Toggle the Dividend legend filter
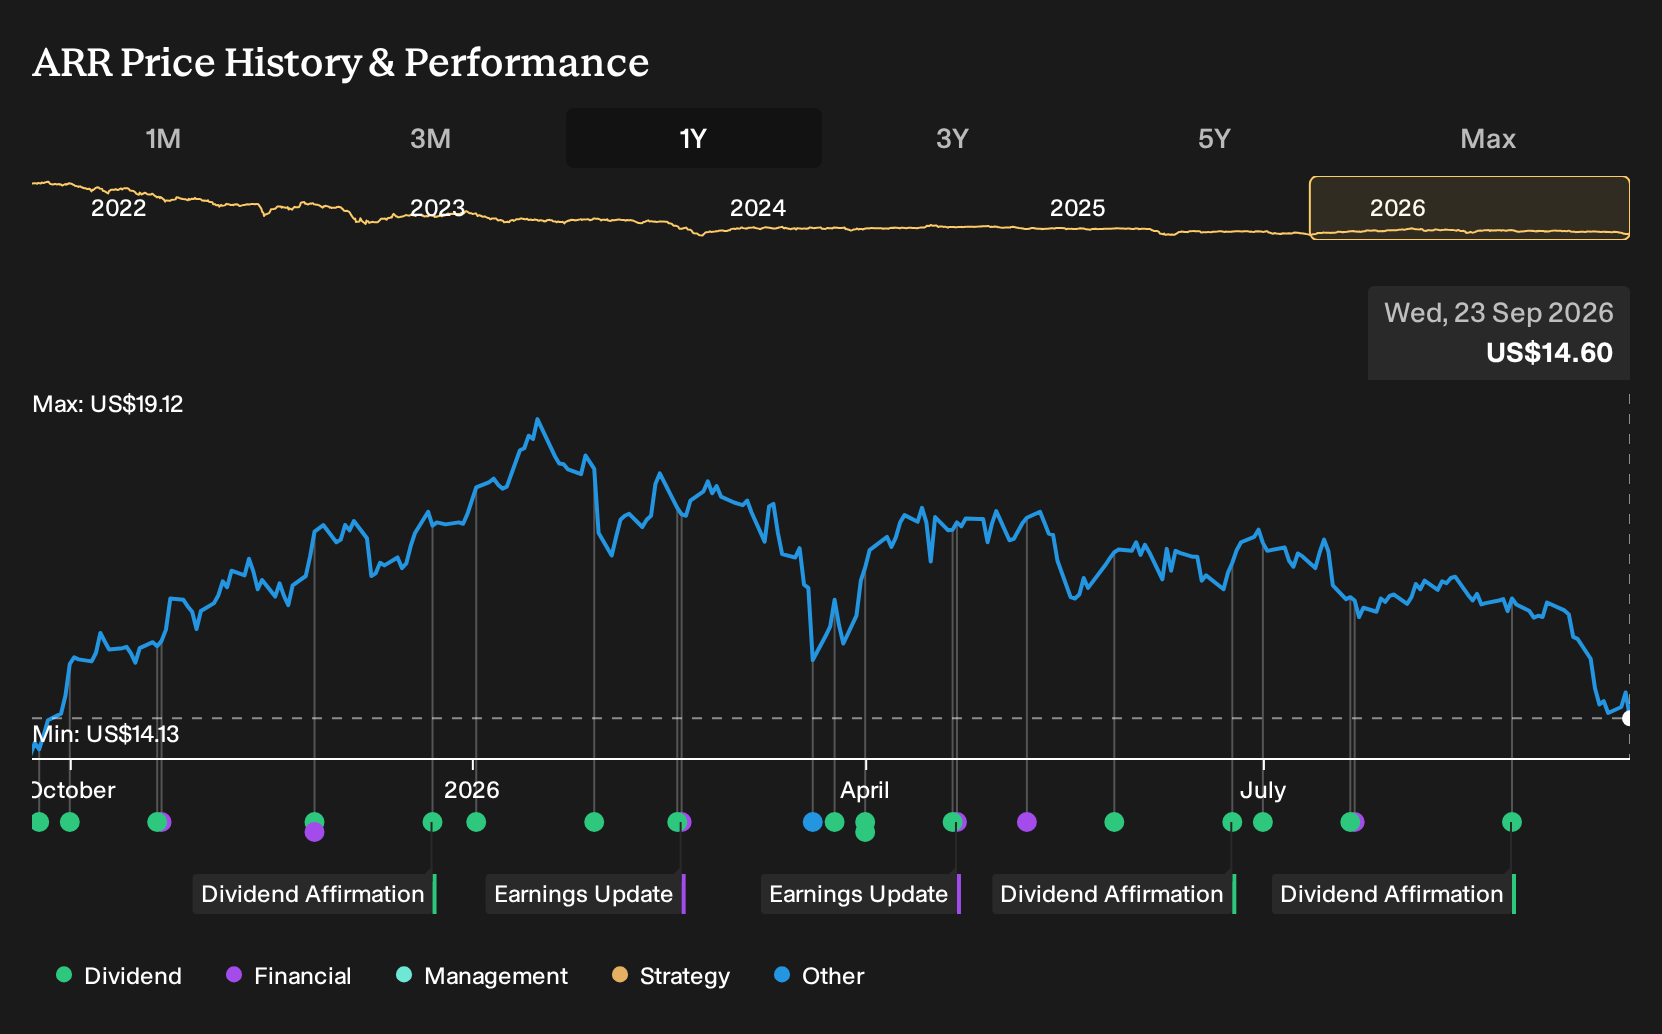Image resolution: width=1662 pixels, height=1034 pixels. pos(119,976)
